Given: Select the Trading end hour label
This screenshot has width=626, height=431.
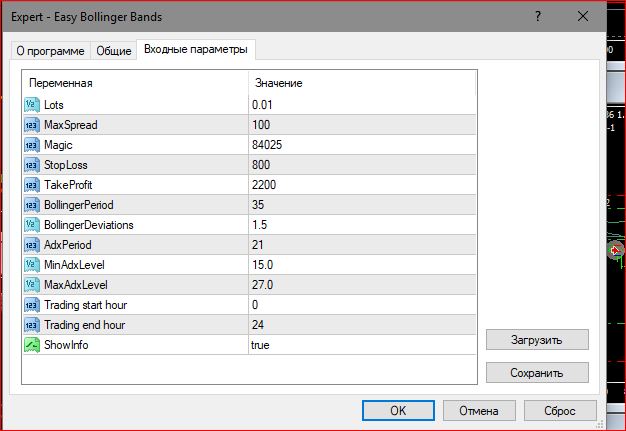Looking at the screenshot, I should (85, 325).
